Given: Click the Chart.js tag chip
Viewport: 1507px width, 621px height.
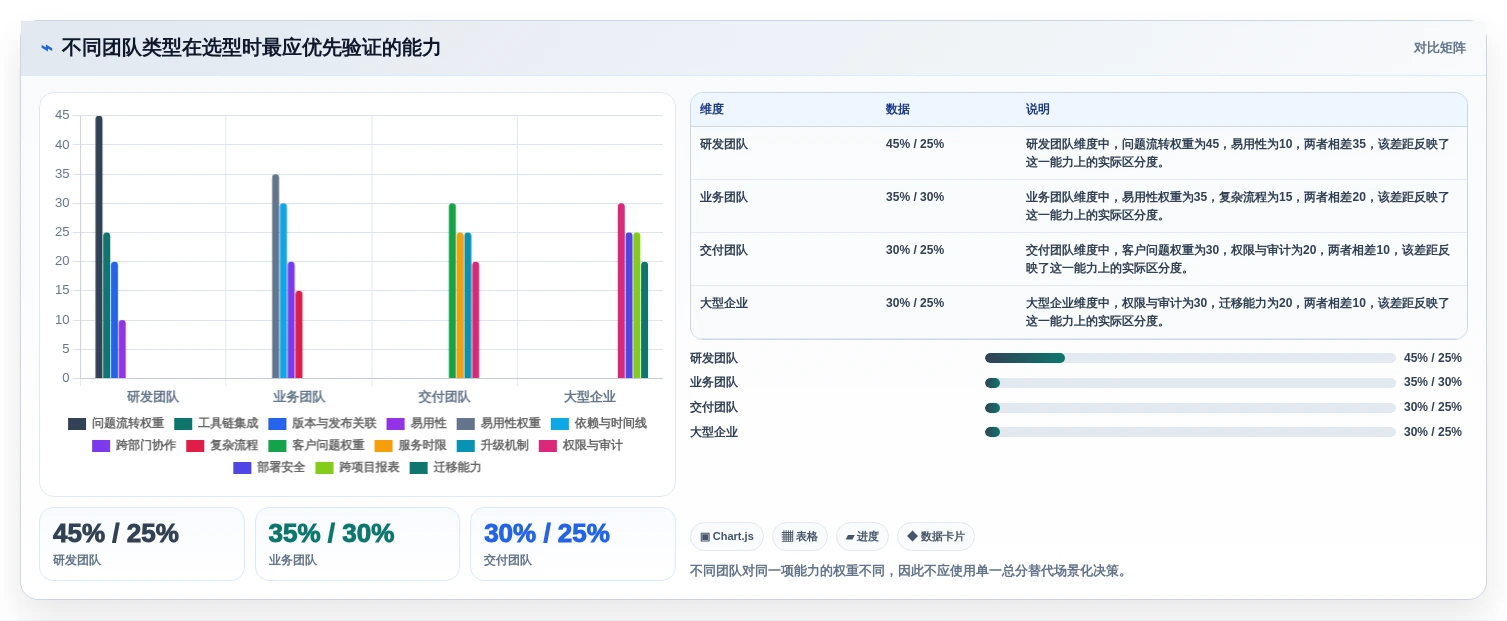Looking at the screenshot, I should pos(727,537).
